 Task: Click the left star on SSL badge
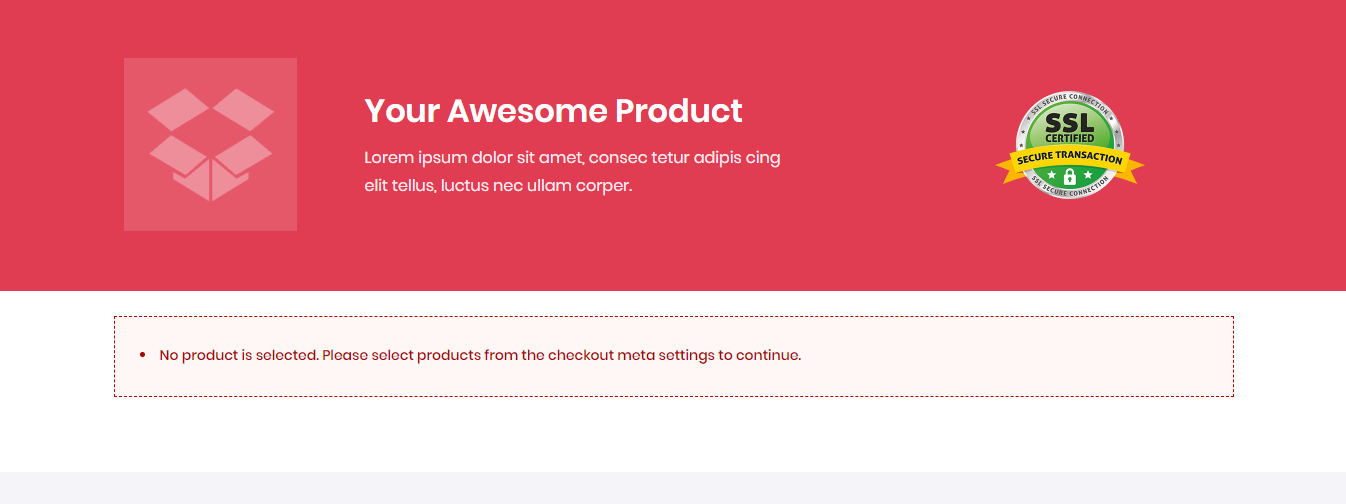tap(1052, 176)
